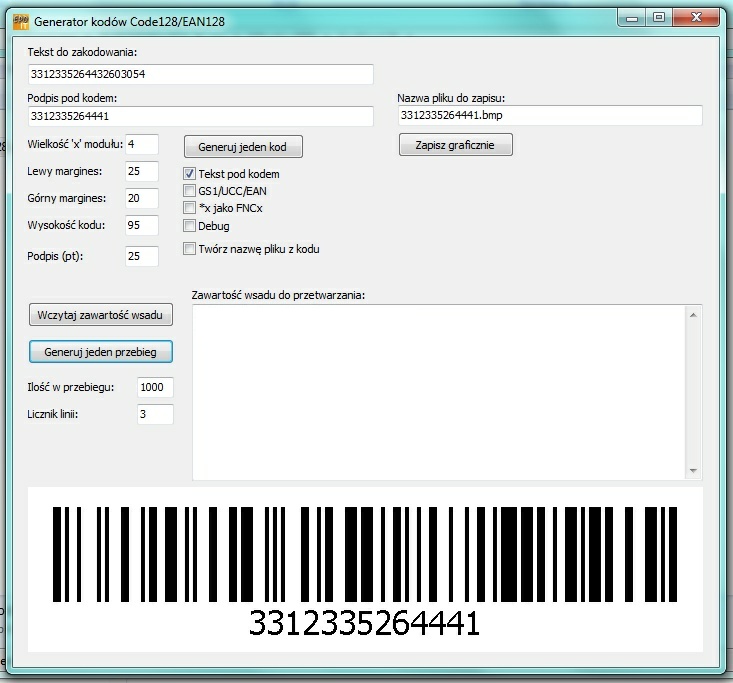Screen dimensions: 733x683
Task: Select the Nazwa pliku do zapisu field
Action: [x=549, y=116]
